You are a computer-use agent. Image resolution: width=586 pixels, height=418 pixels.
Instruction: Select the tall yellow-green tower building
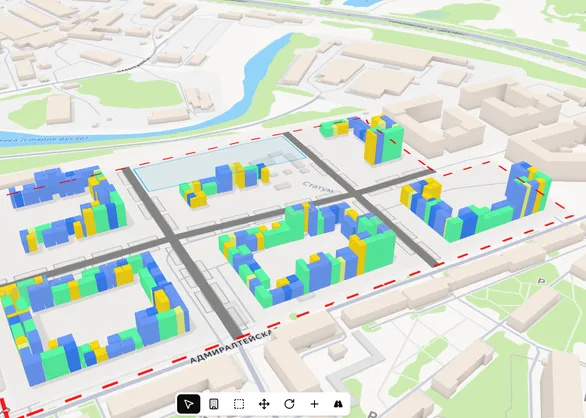(x=384, y=139)
